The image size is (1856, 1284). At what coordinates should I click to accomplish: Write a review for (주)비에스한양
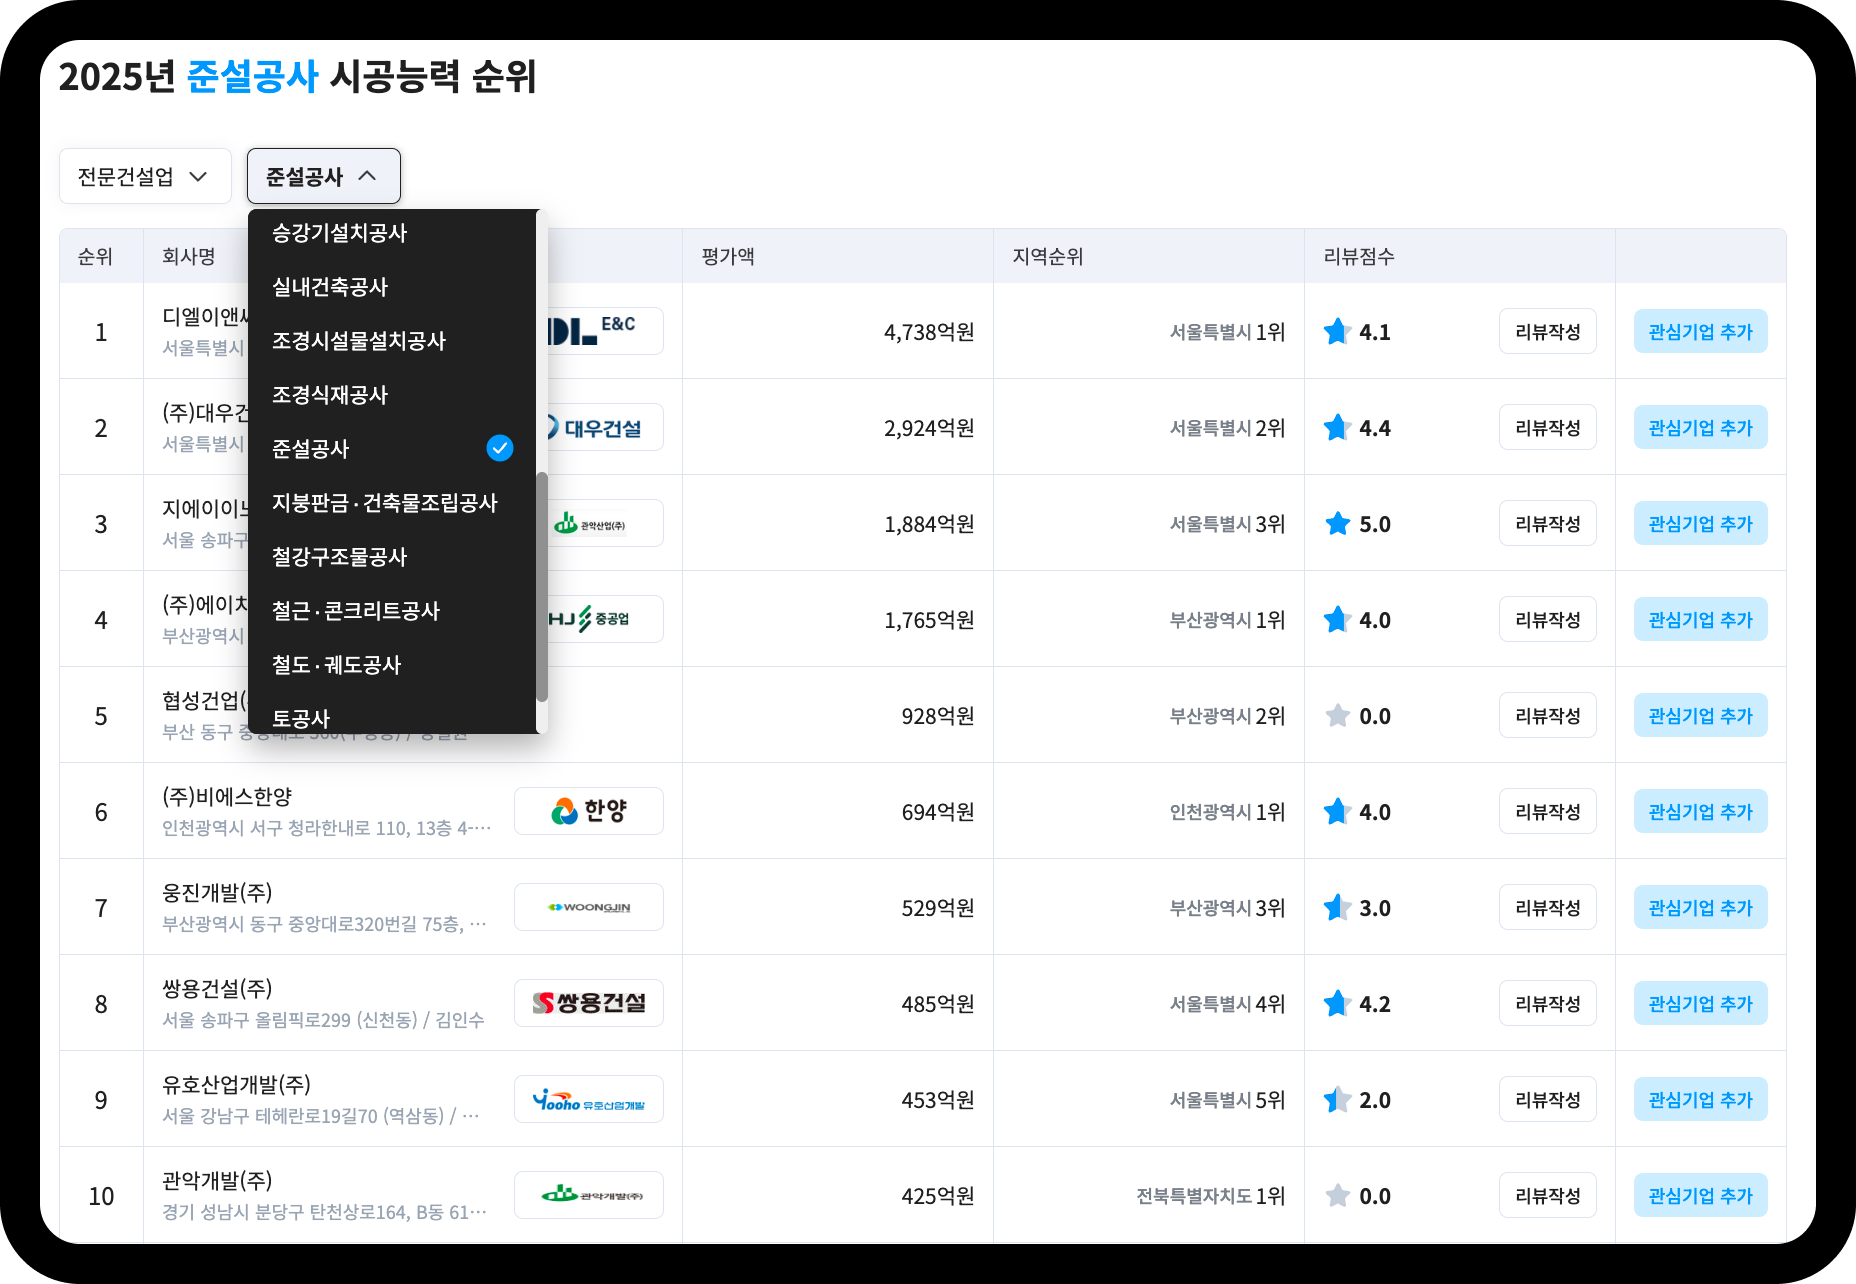[x=1548, y=811]
